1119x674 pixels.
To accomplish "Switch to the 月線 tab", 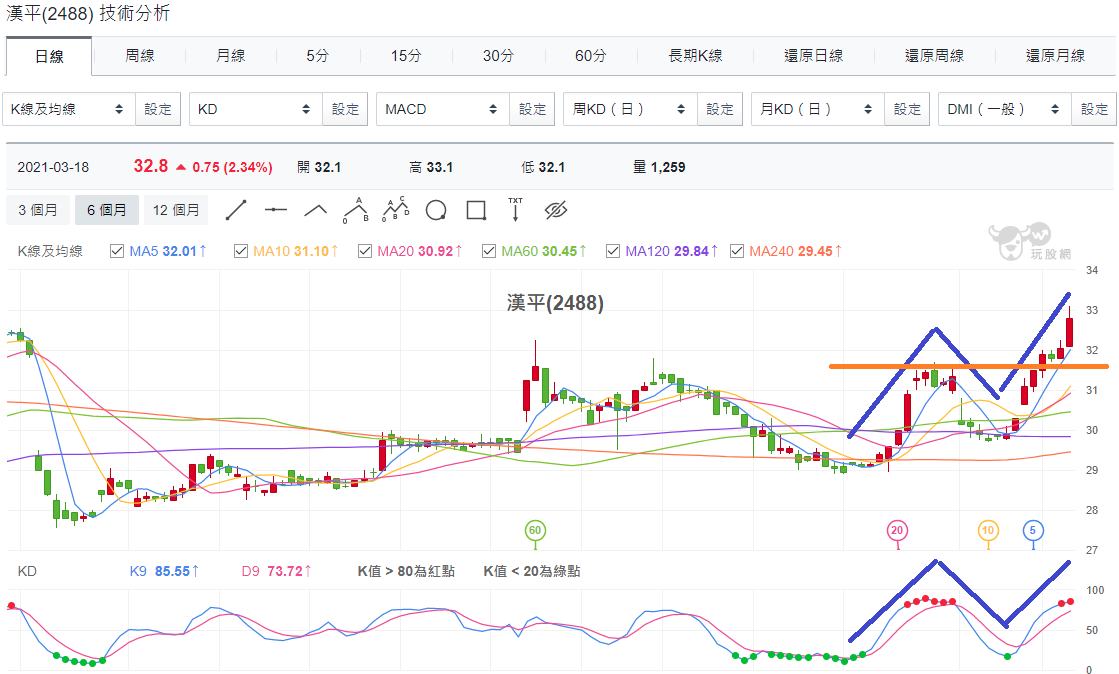I will coord(231,56).
